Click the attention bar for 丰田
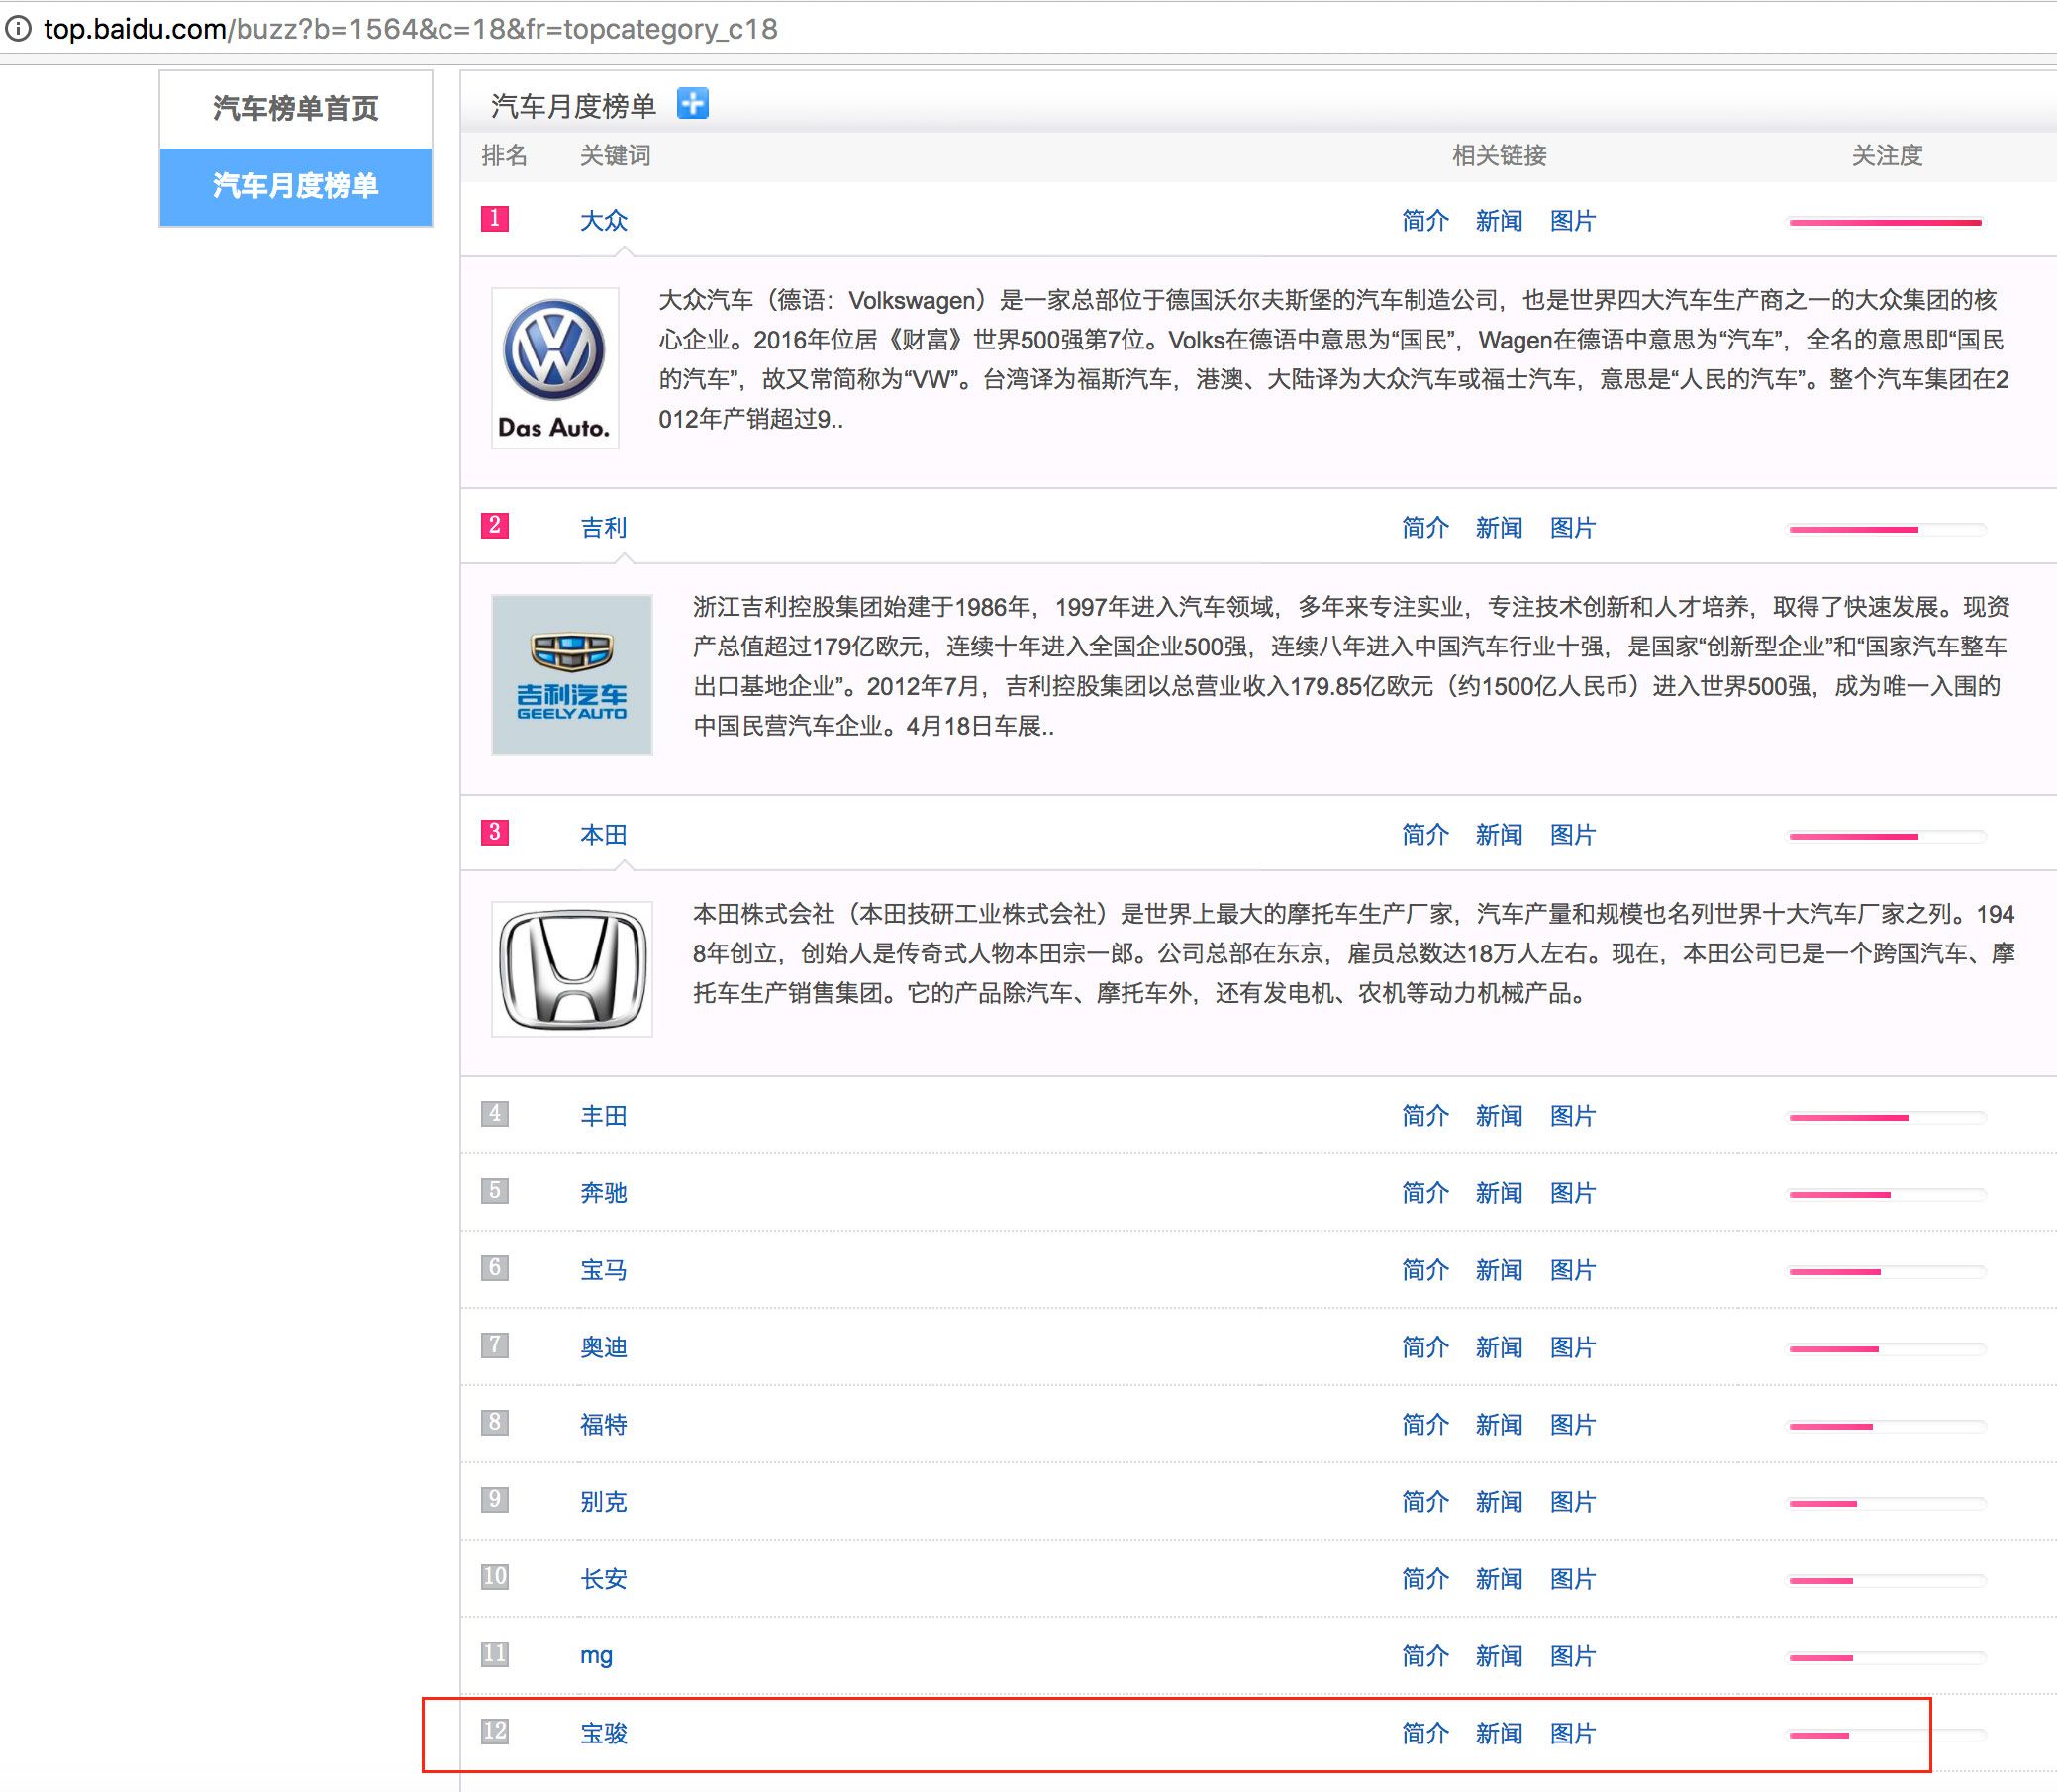 [x=1887, y=1117]
